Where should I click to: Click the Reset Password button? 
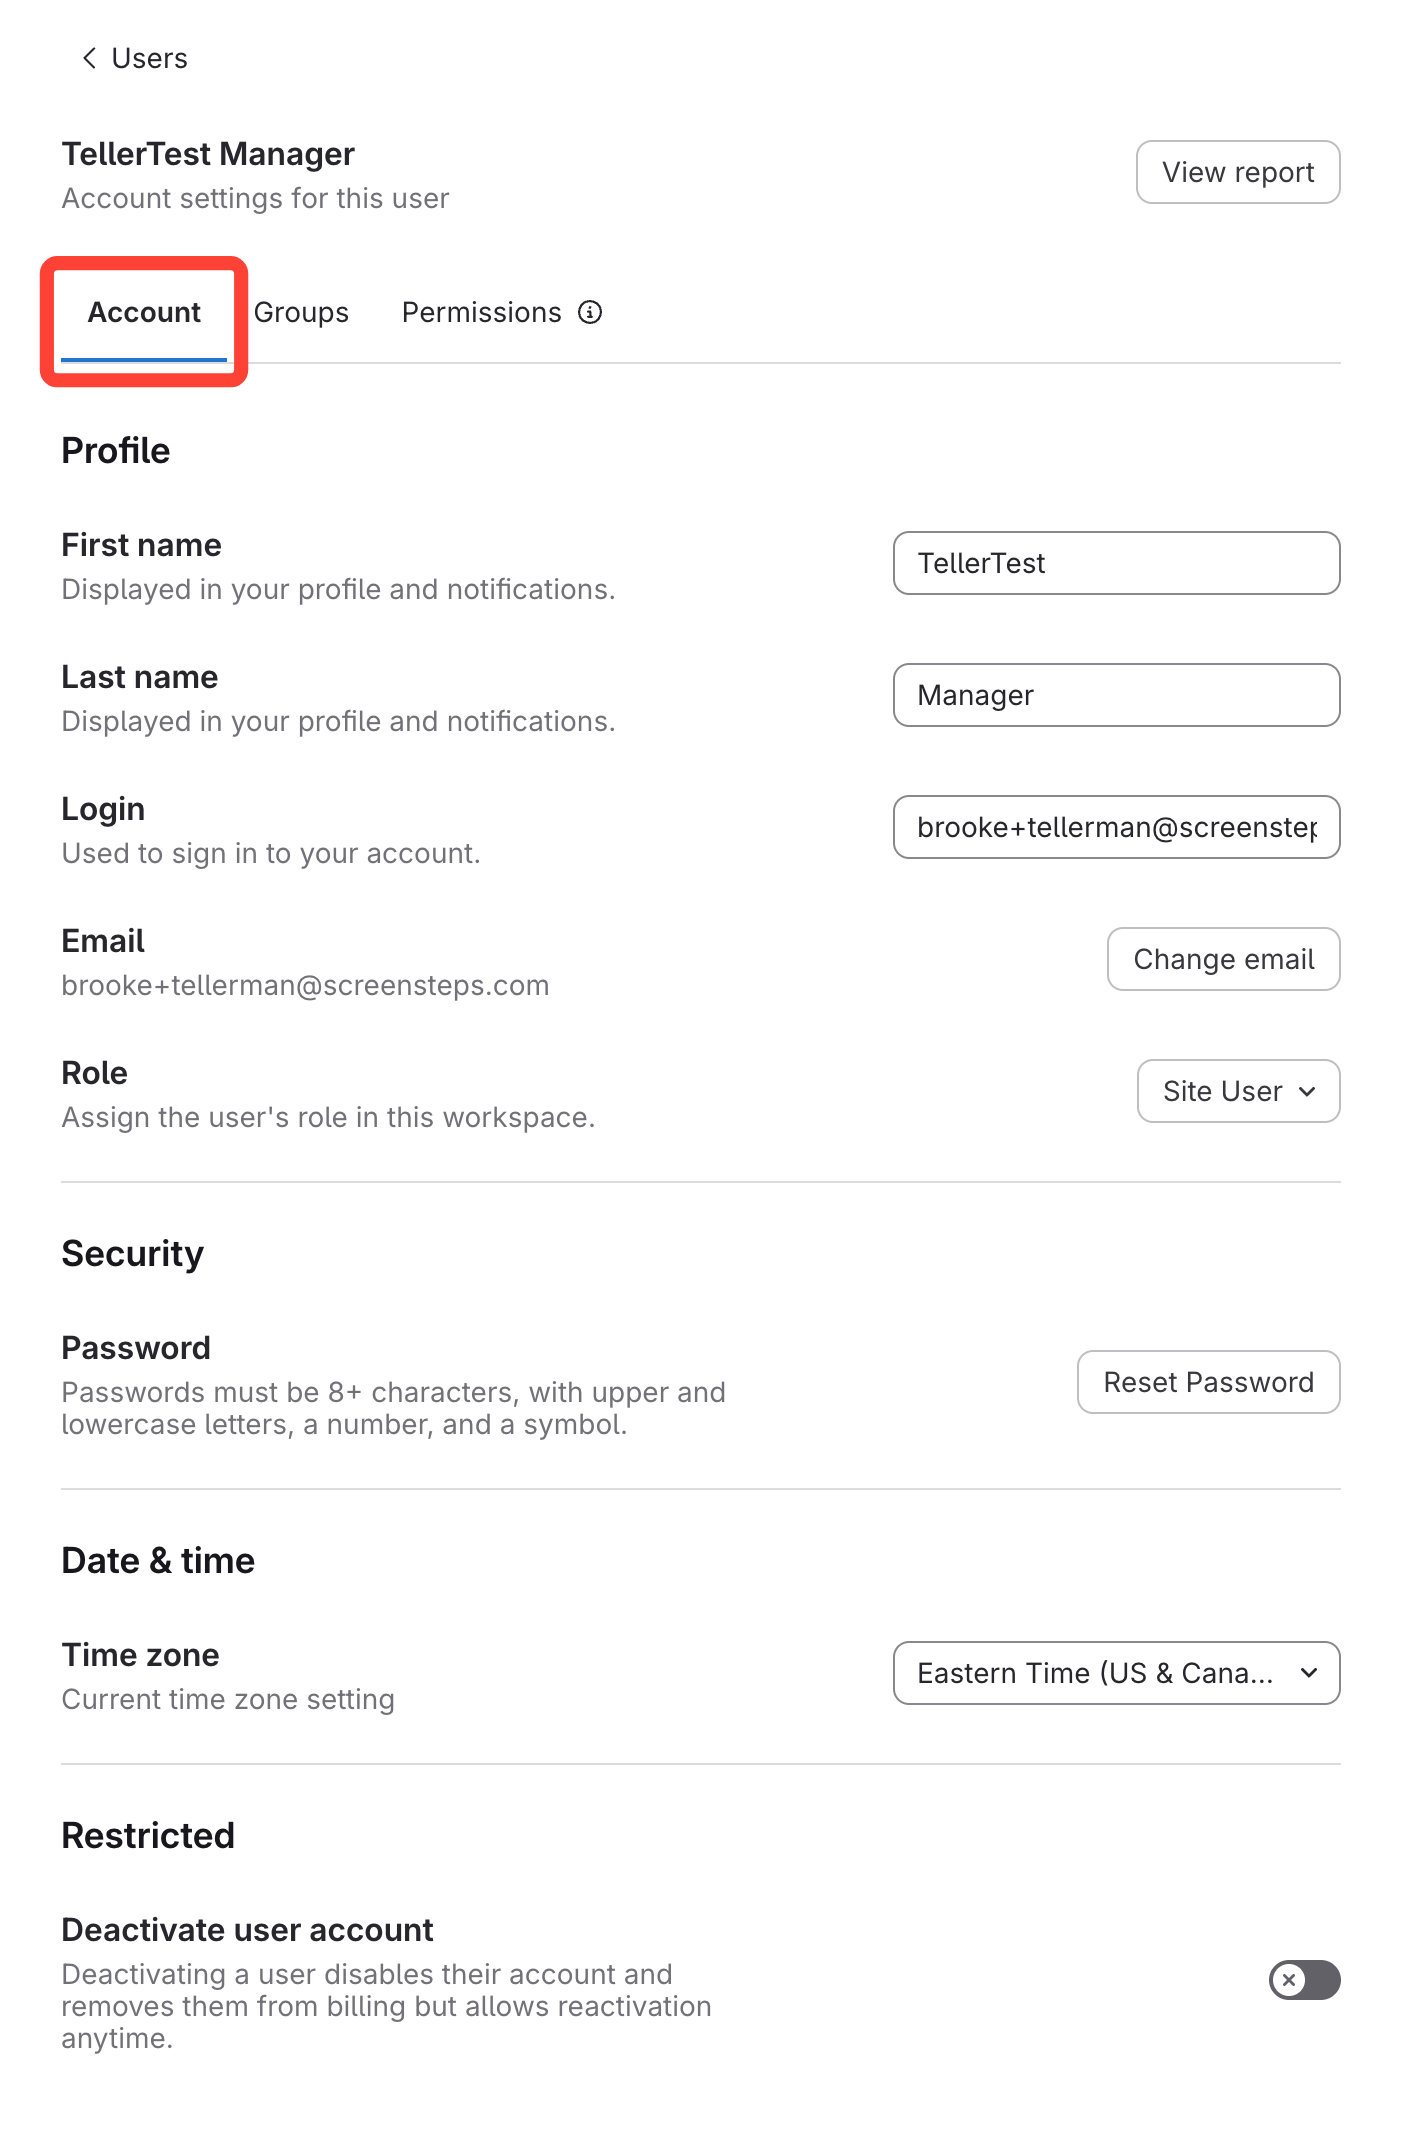(x=1208, y=1382)
